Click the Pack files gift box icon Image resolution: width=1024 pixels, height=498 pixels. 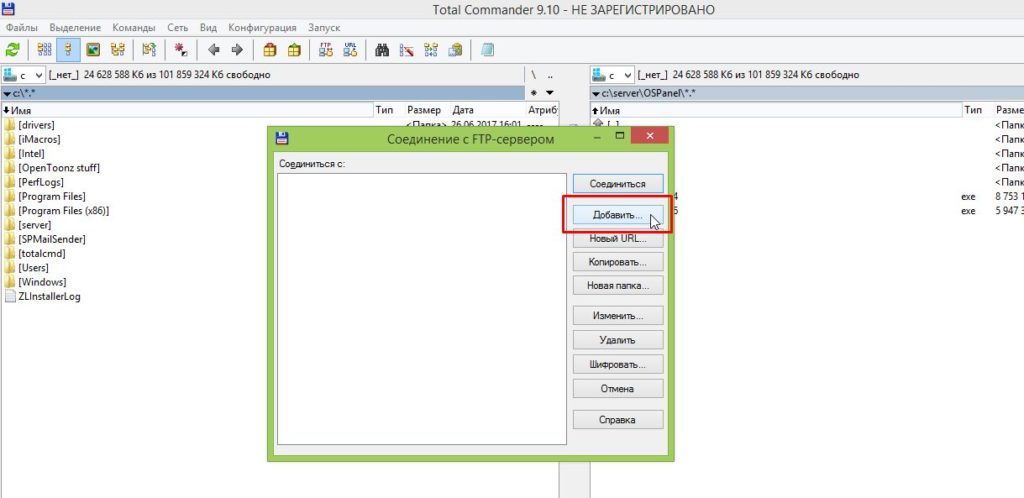(270, 48)
